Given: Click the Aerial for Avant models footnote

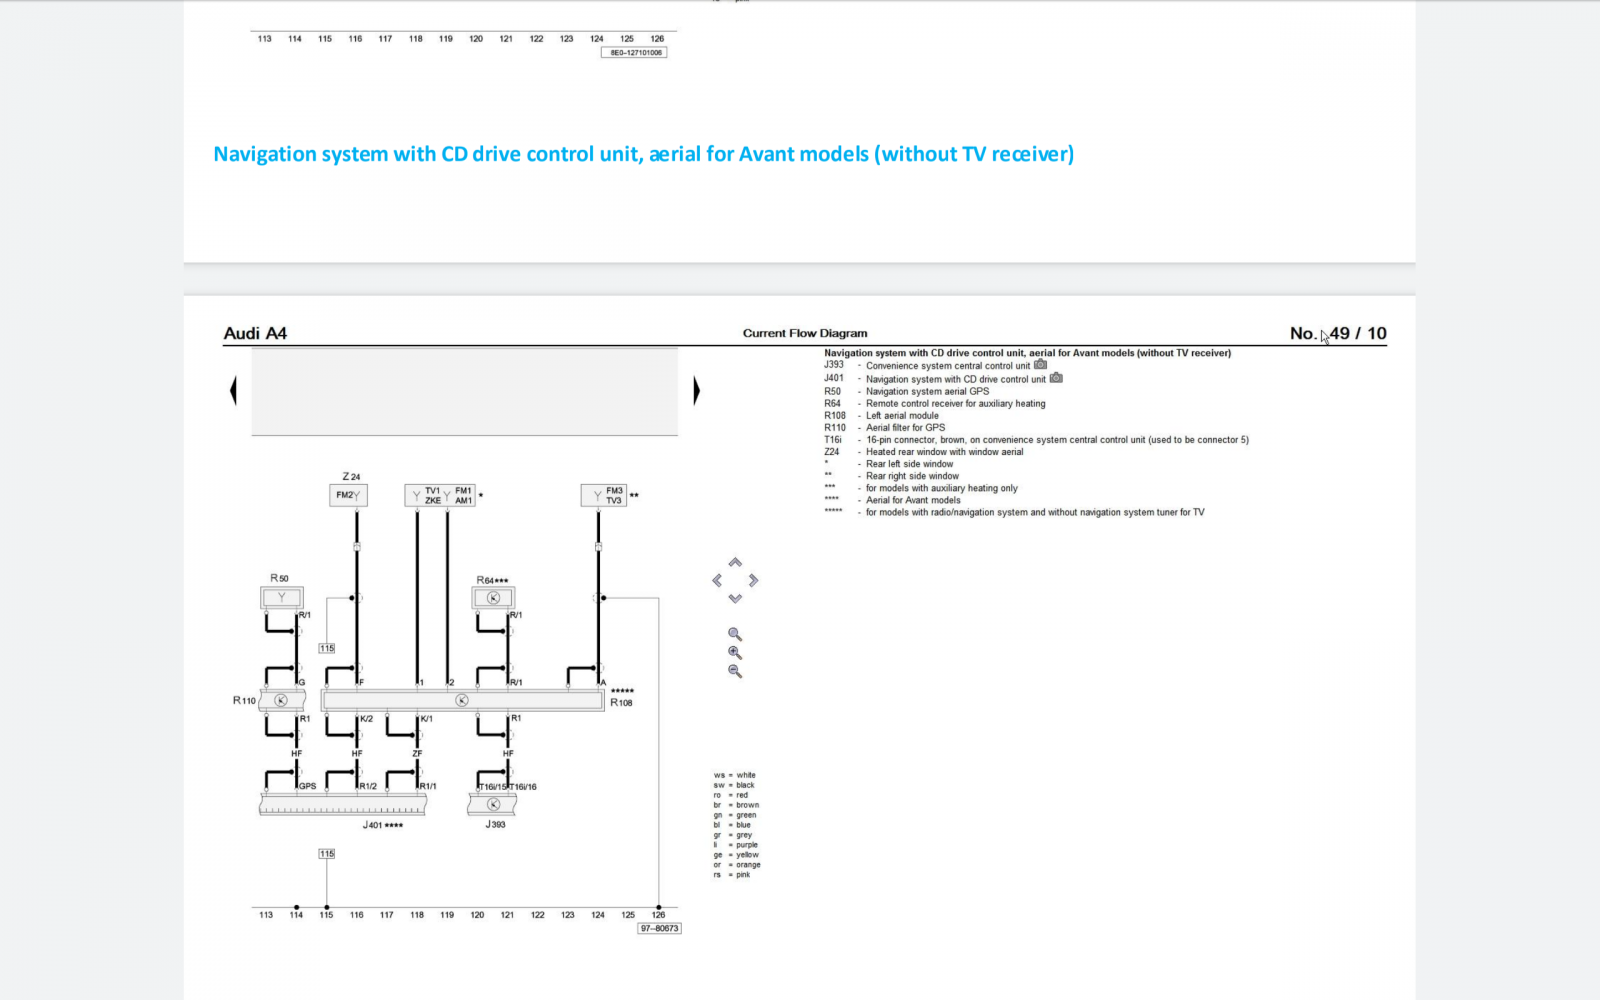Looking at the screenshot, I should tap(913, 500).
